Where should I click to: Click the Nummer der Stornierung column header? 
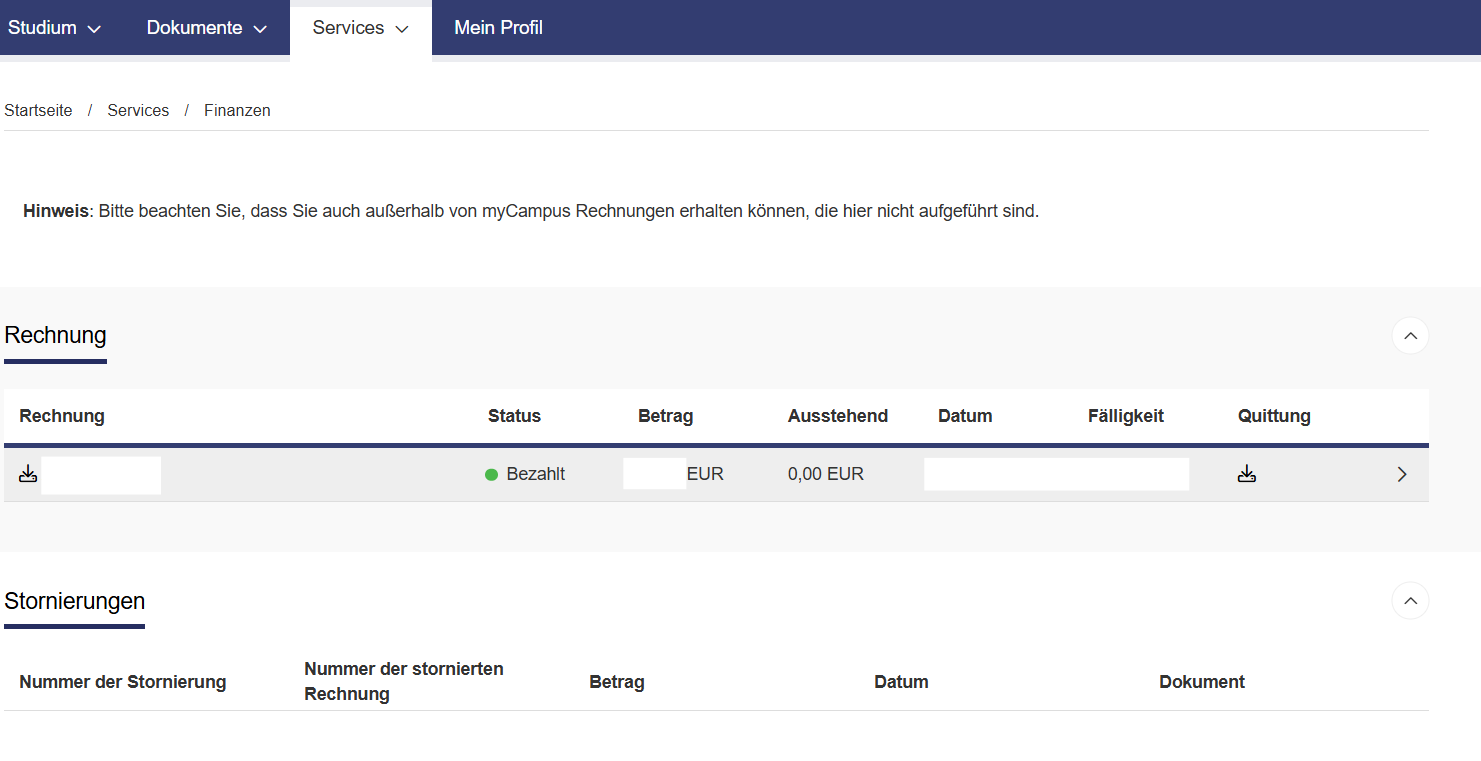coord(122,682)
